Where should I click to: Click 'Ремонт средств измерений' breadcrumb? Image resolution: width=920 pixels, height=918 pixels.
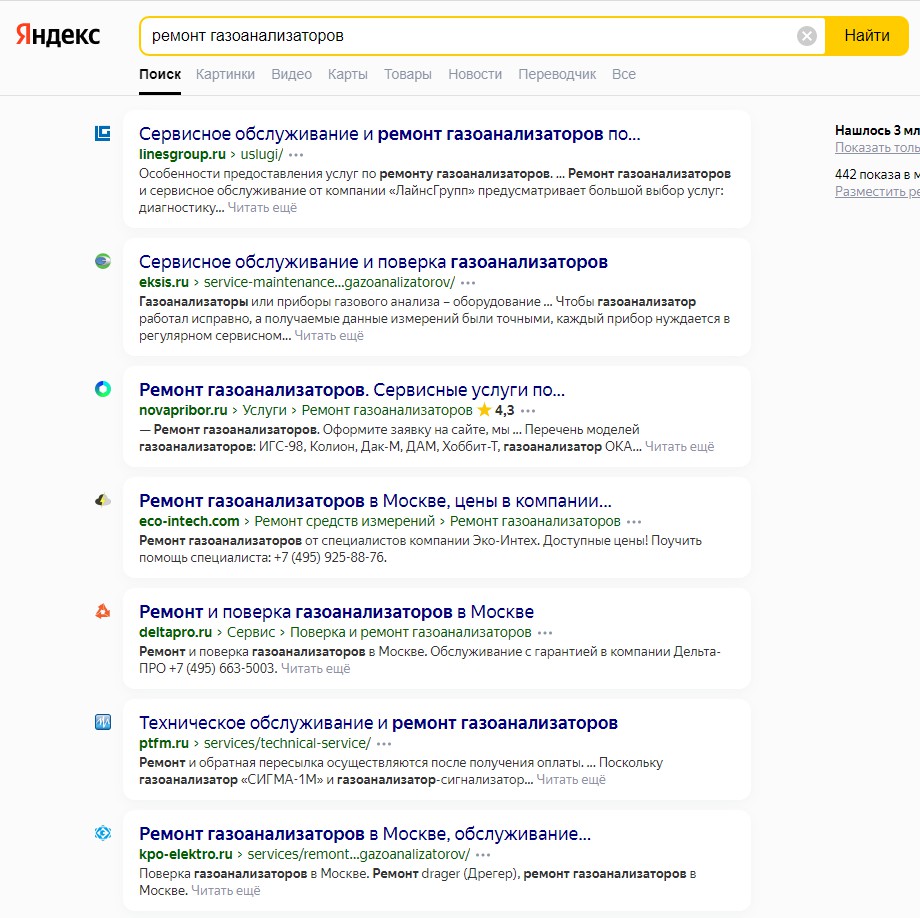pos(344,521)
